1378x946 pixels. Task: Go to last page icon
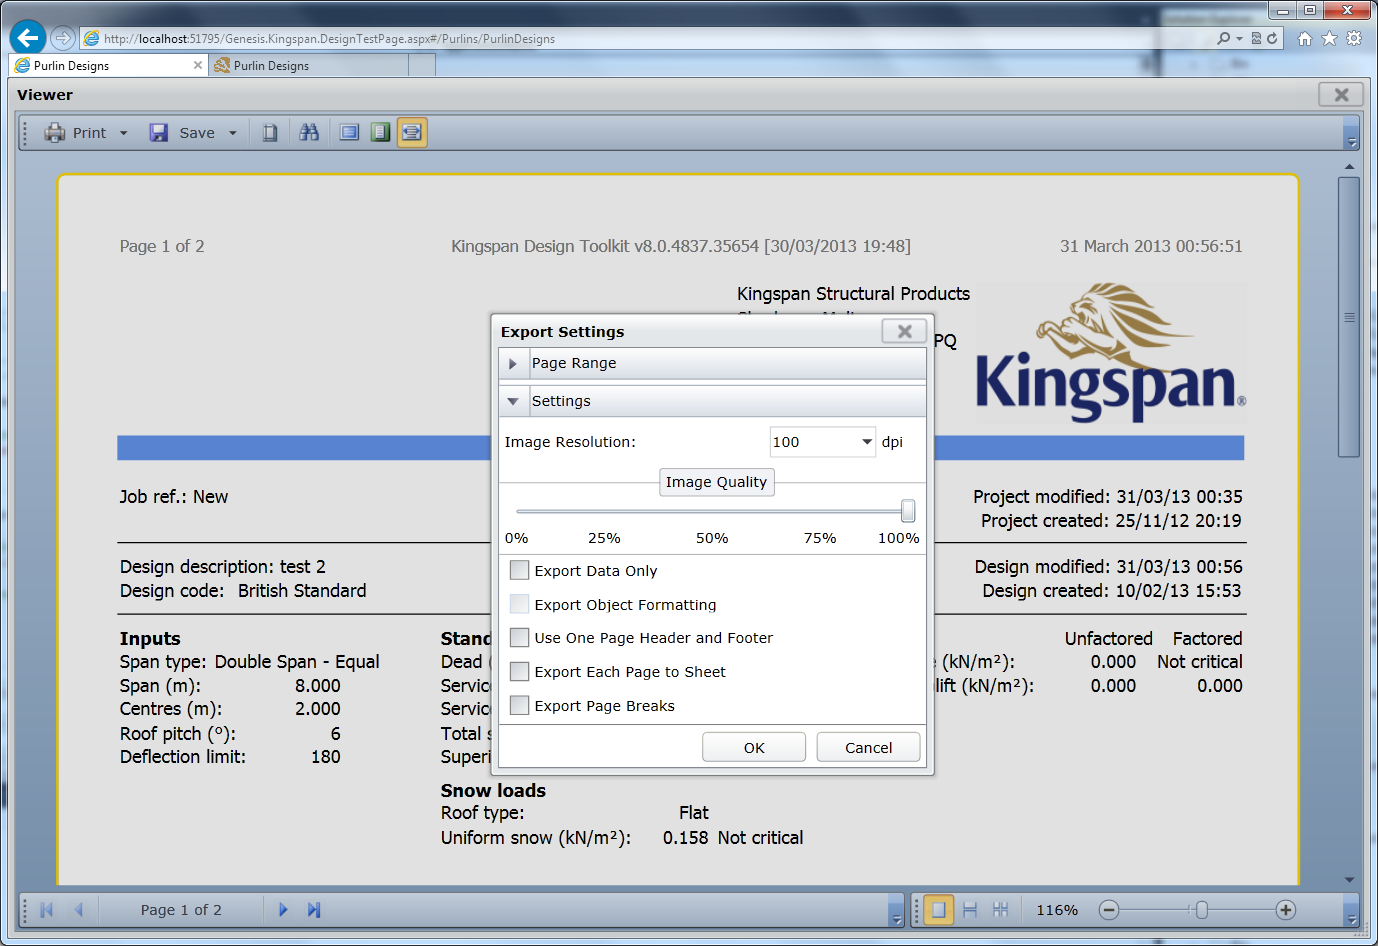[x=314, y=910]
